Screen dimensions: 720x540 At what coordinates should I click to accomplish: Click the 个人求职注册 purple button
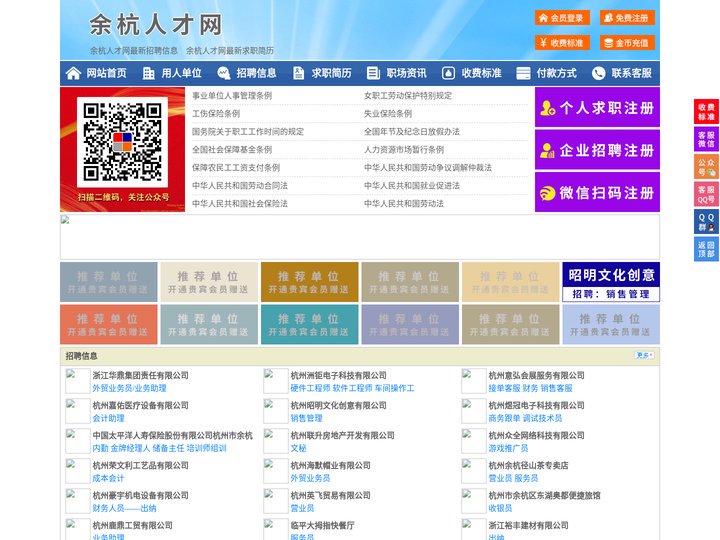point(597,107)
